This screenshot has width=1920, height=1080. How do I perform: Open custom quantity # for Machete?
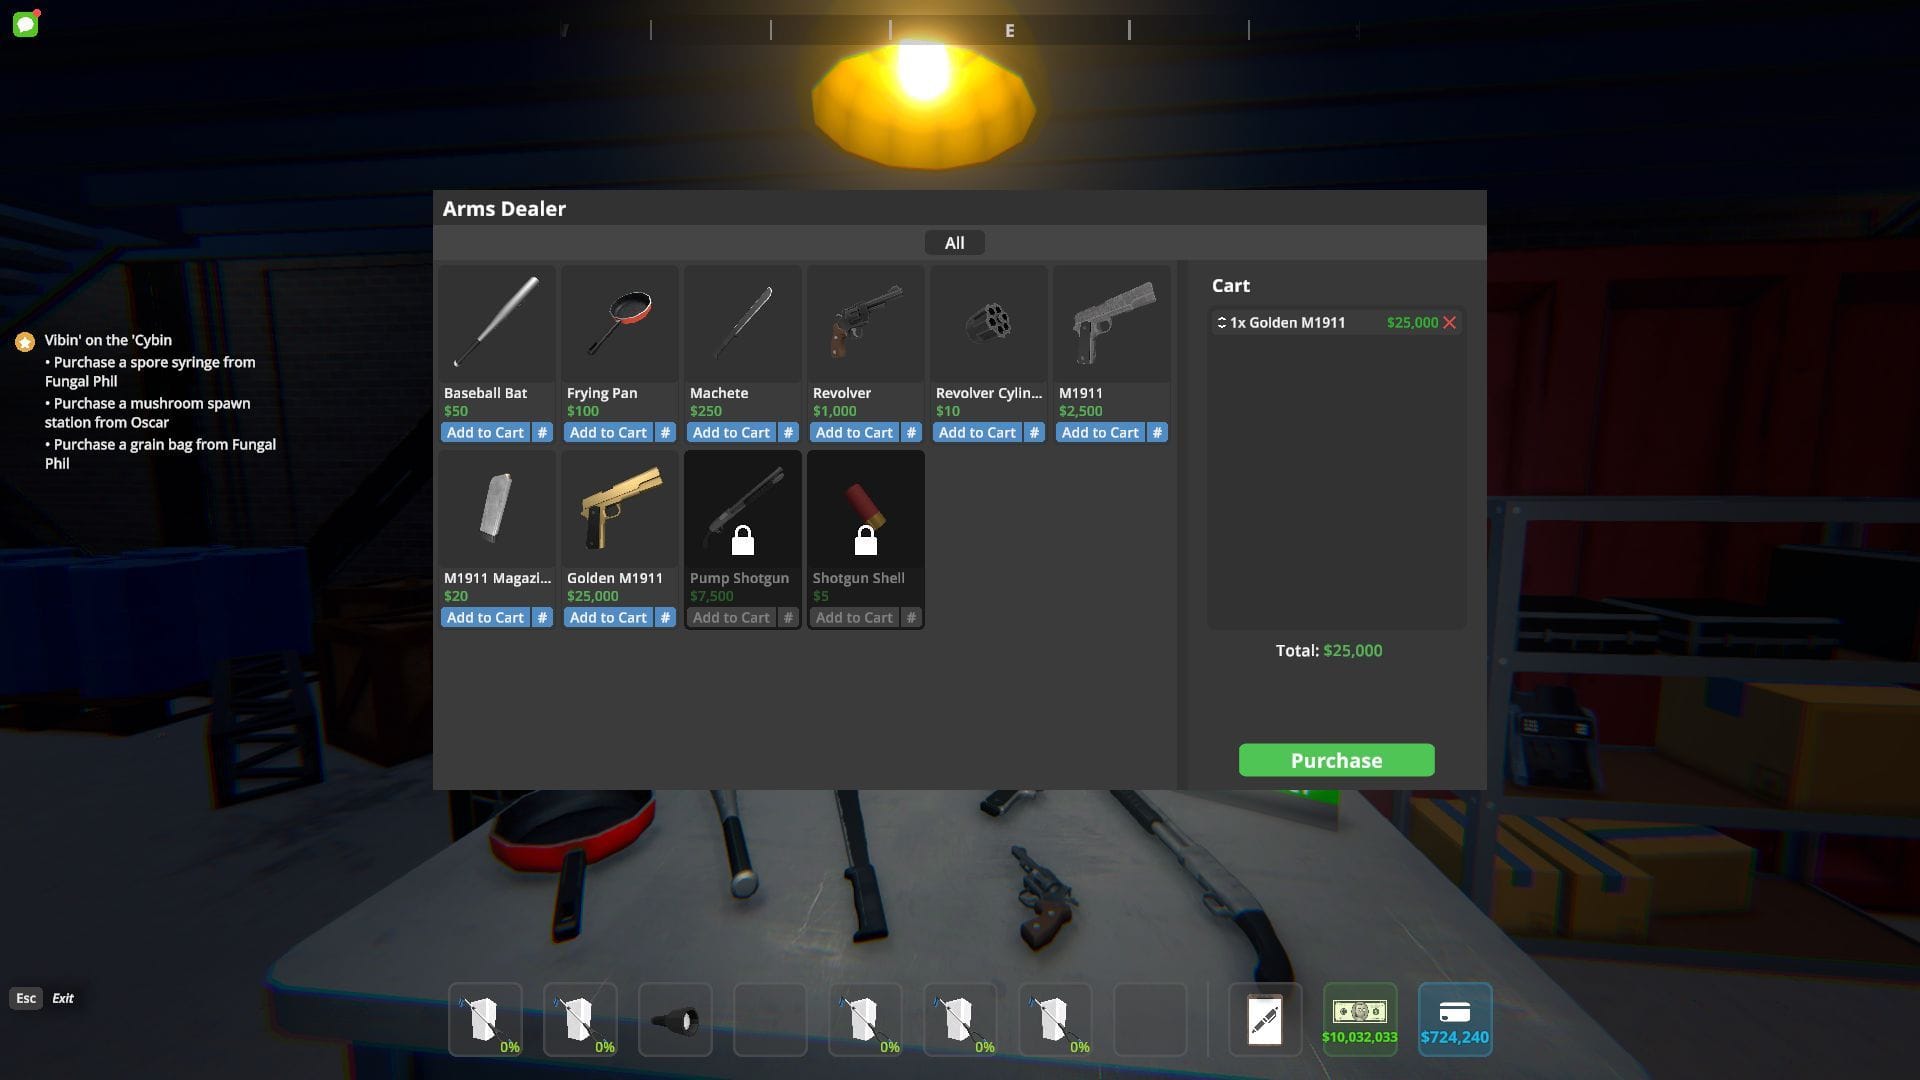click(x=788, y=433)
